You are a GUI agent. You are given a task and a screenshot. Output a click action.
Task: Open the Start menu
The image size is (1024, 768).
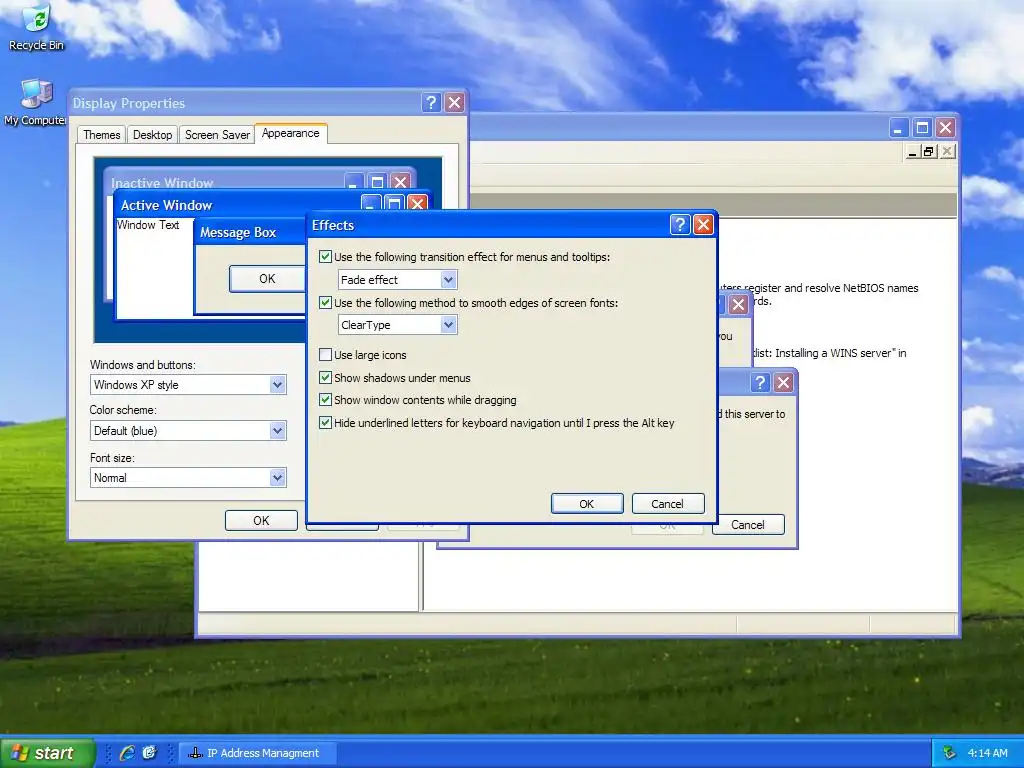coord(47,753)
